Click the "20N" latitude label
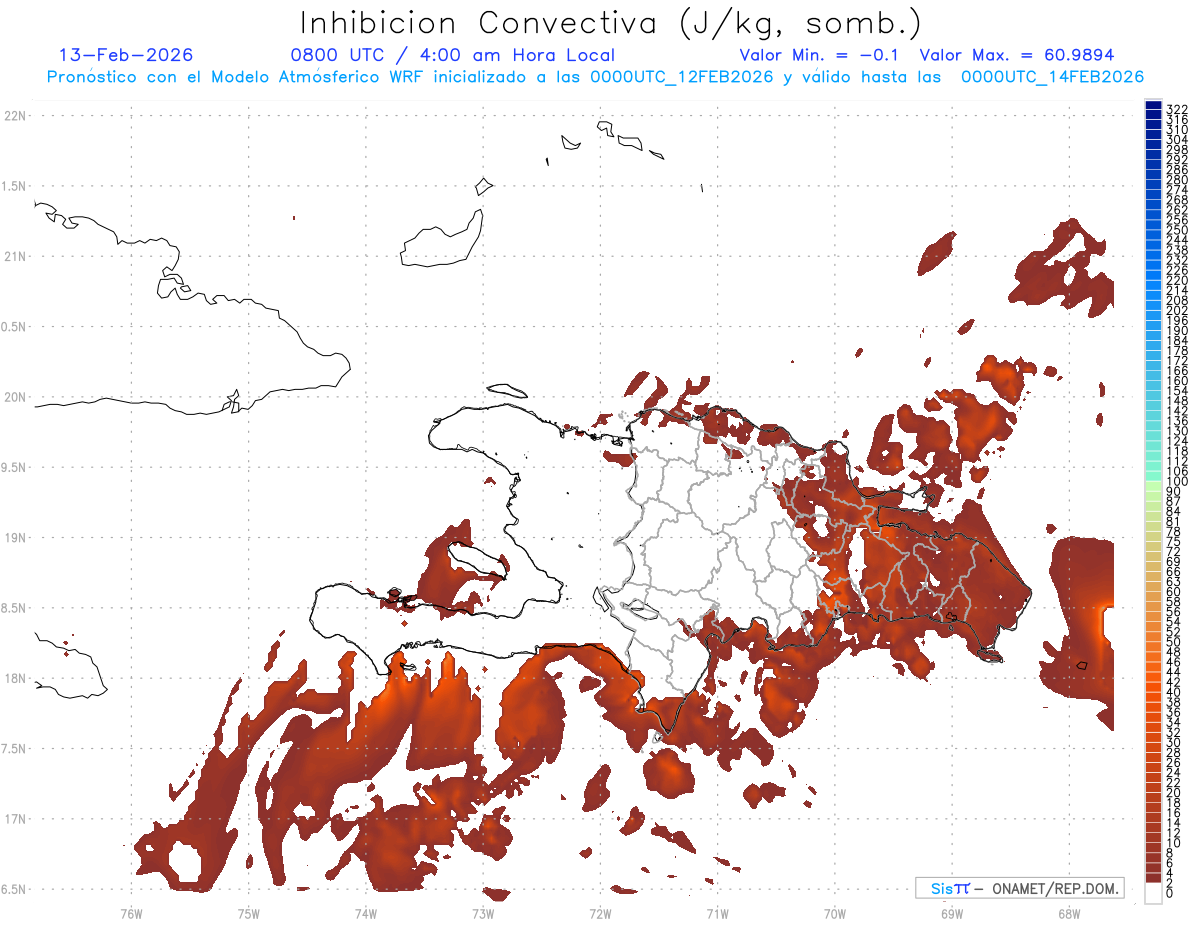 [14, 397]
